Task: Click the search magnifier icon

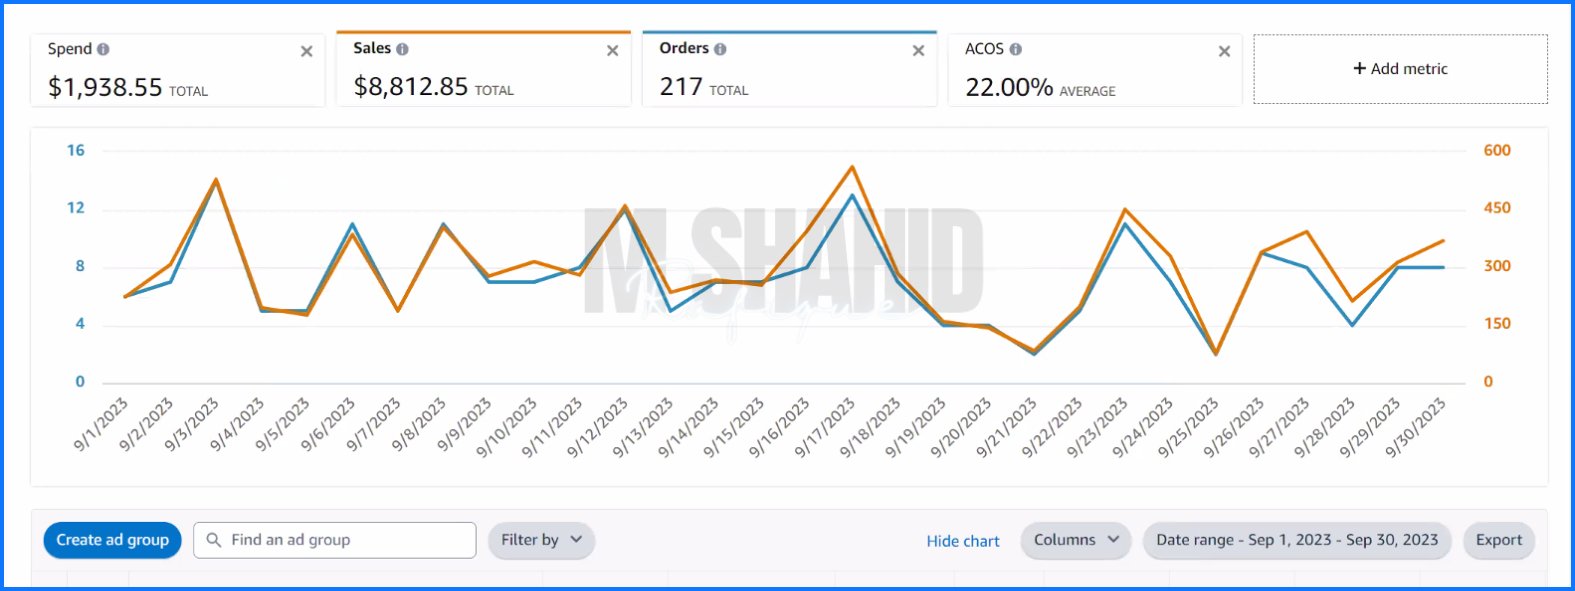Action: click(213, 540)
